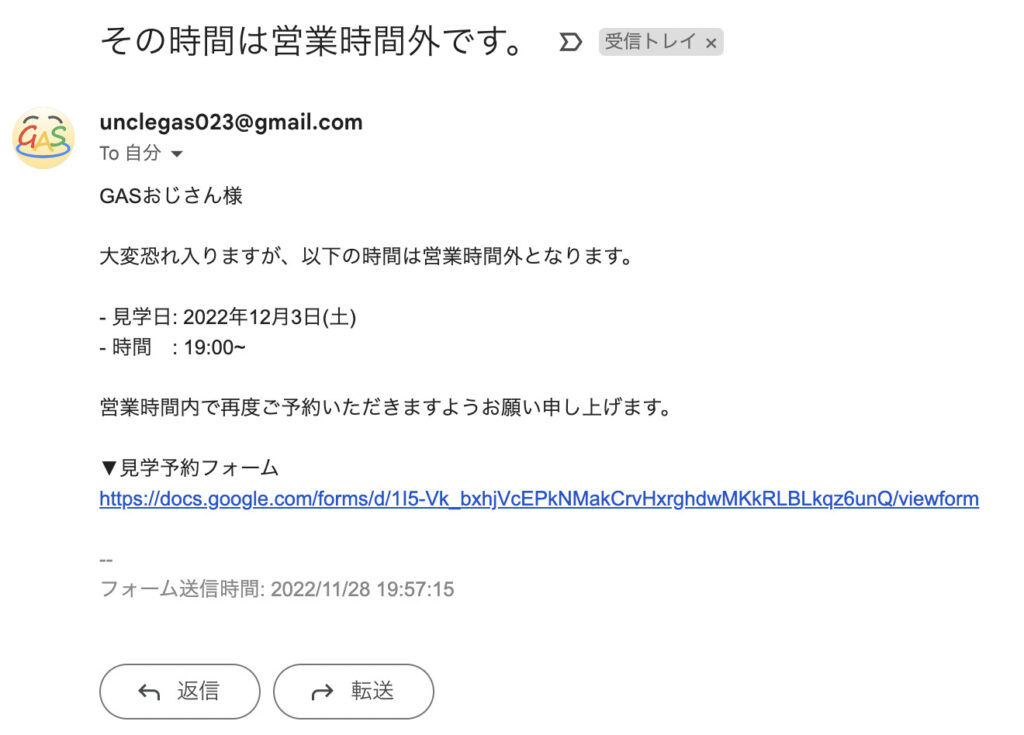Viewport: 1024px width, 735px height.
Task: Click the To 自分 recipient text
Action: click(x=130, y=154)
